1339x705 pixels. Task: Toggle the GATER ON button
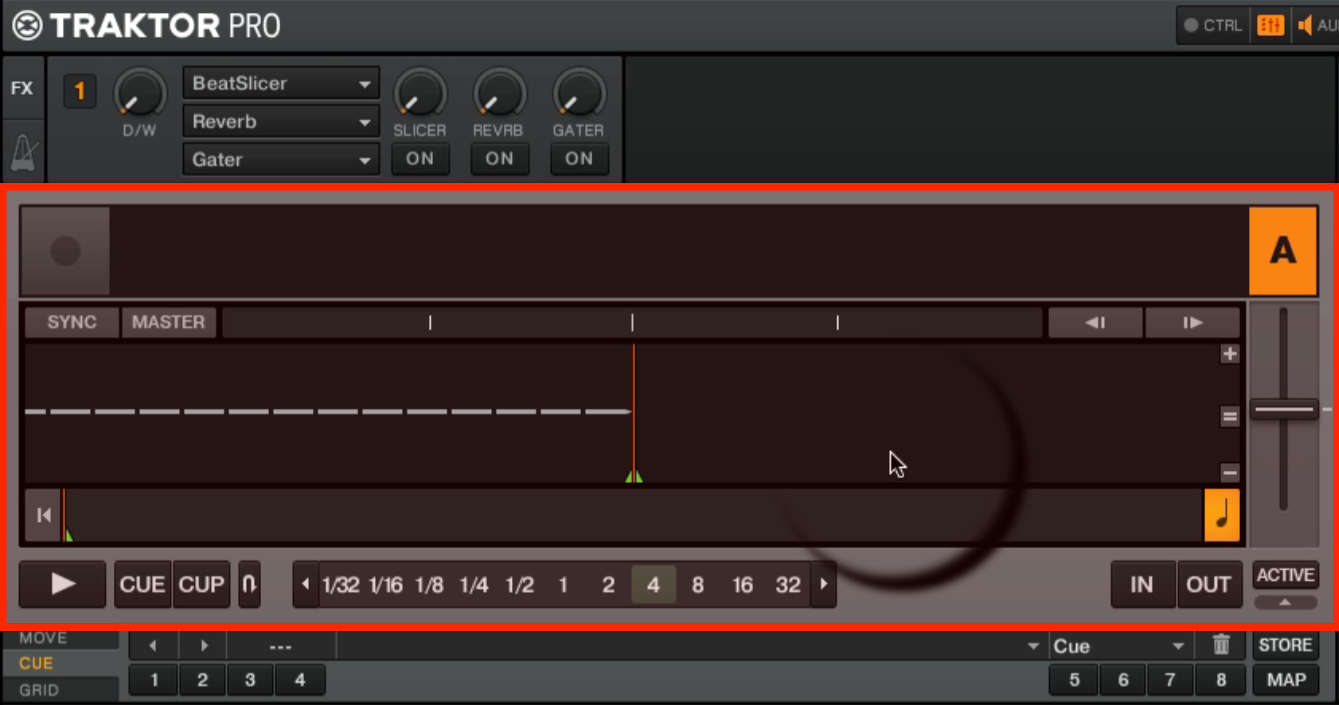coord(579,159)
